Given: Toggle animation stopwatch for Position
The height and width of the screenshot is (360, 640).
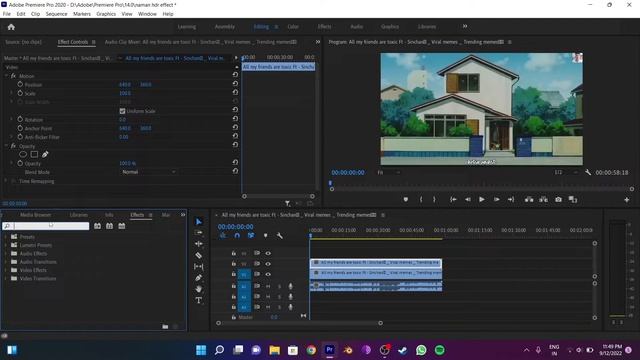Looking at the screenshot, I should pyautogui.click(x=20, y=84).
